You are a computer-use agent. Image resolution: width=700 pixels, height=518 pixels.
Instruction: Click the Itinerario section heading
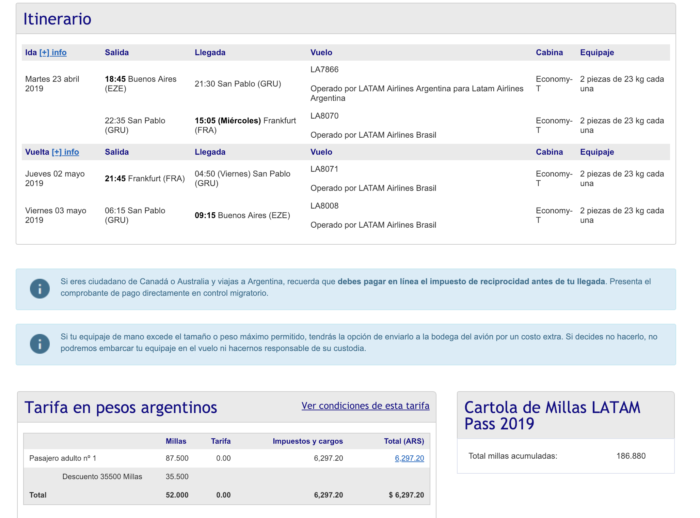point(57,19)
